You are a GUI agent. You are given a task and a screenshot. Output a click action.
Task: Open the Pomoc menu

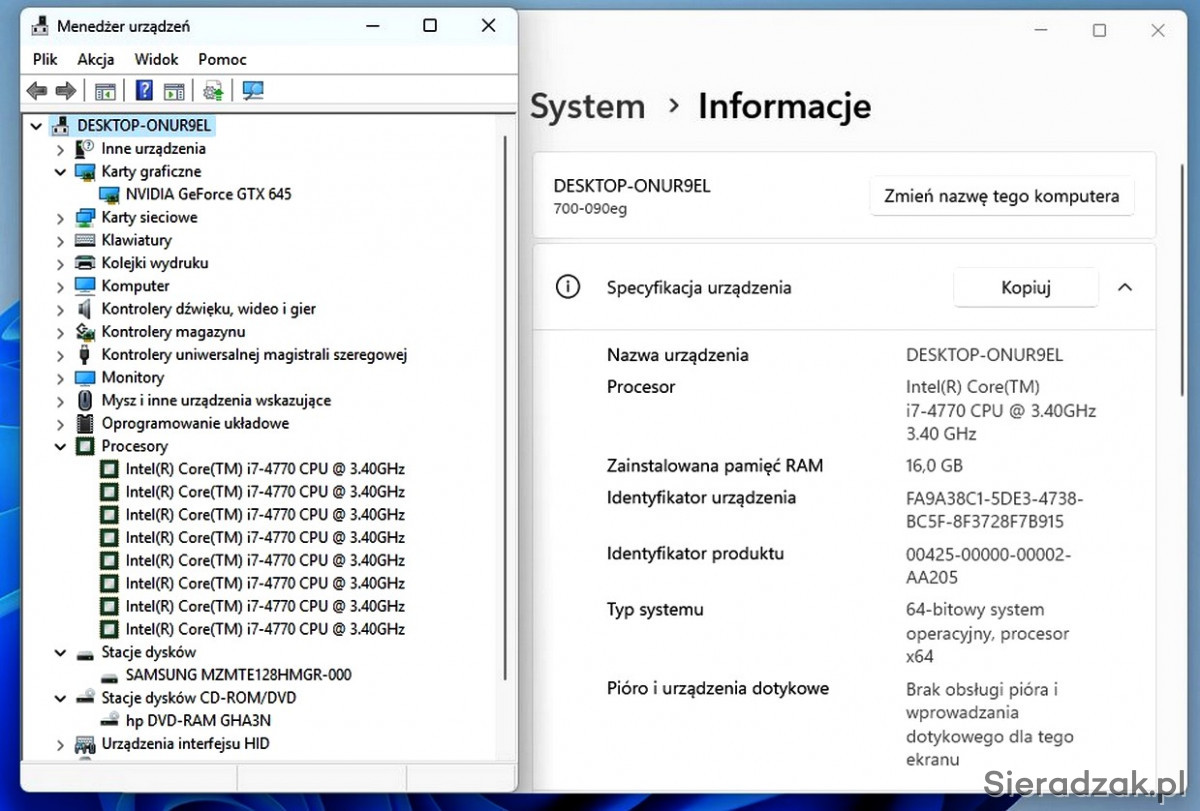222,59
